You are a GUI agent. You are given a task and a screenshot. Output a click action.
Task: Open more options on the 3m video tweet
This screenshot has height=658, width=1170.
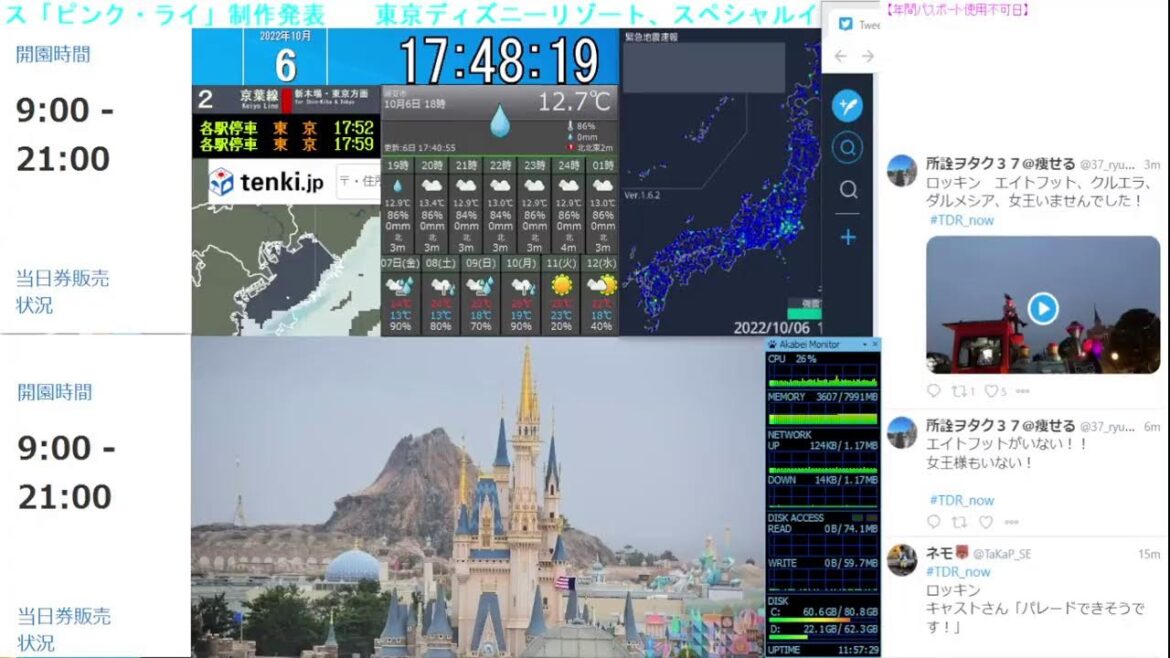(1023, 391)
